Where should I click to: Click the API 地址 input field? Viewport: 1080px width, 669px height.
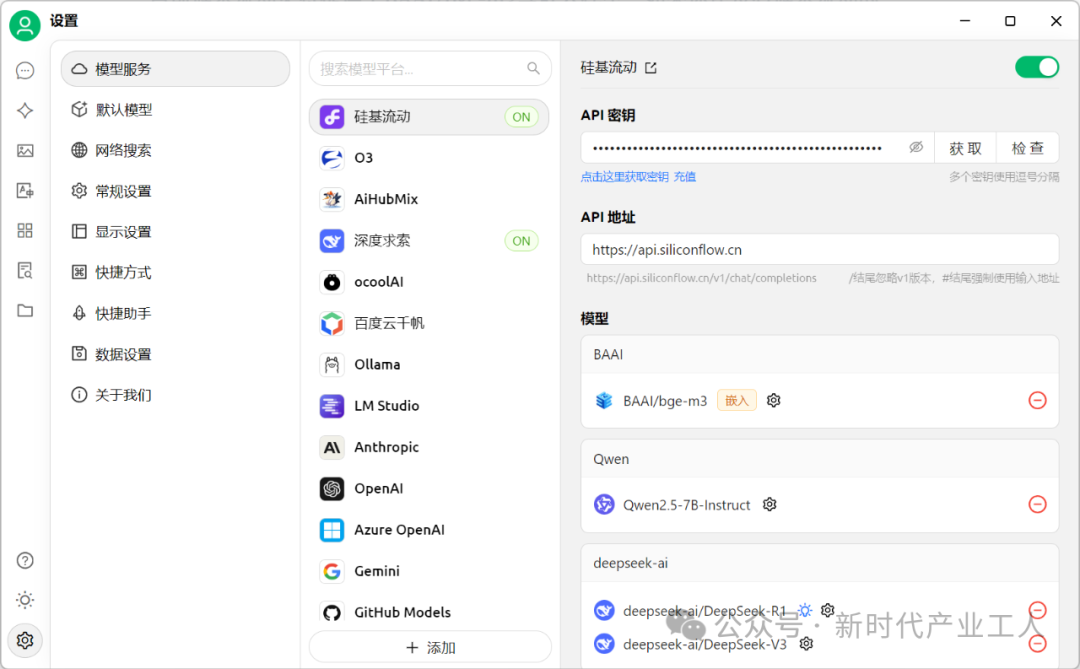click(x=820, y=249)
